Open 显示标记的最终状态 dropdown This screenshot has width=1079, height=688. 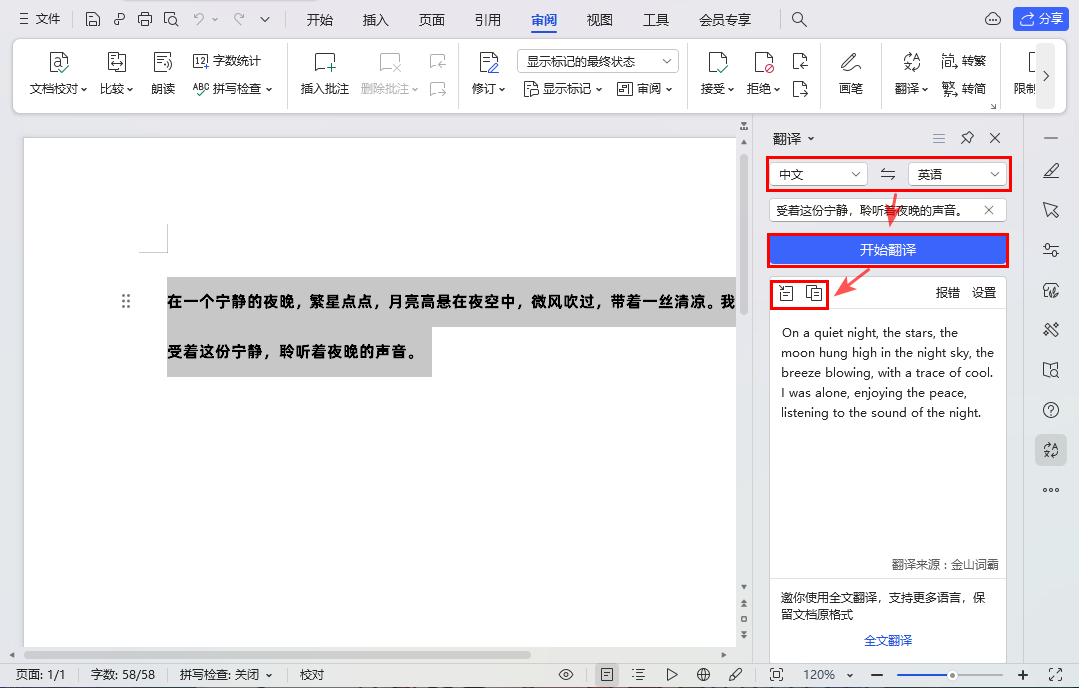[597, 61]
